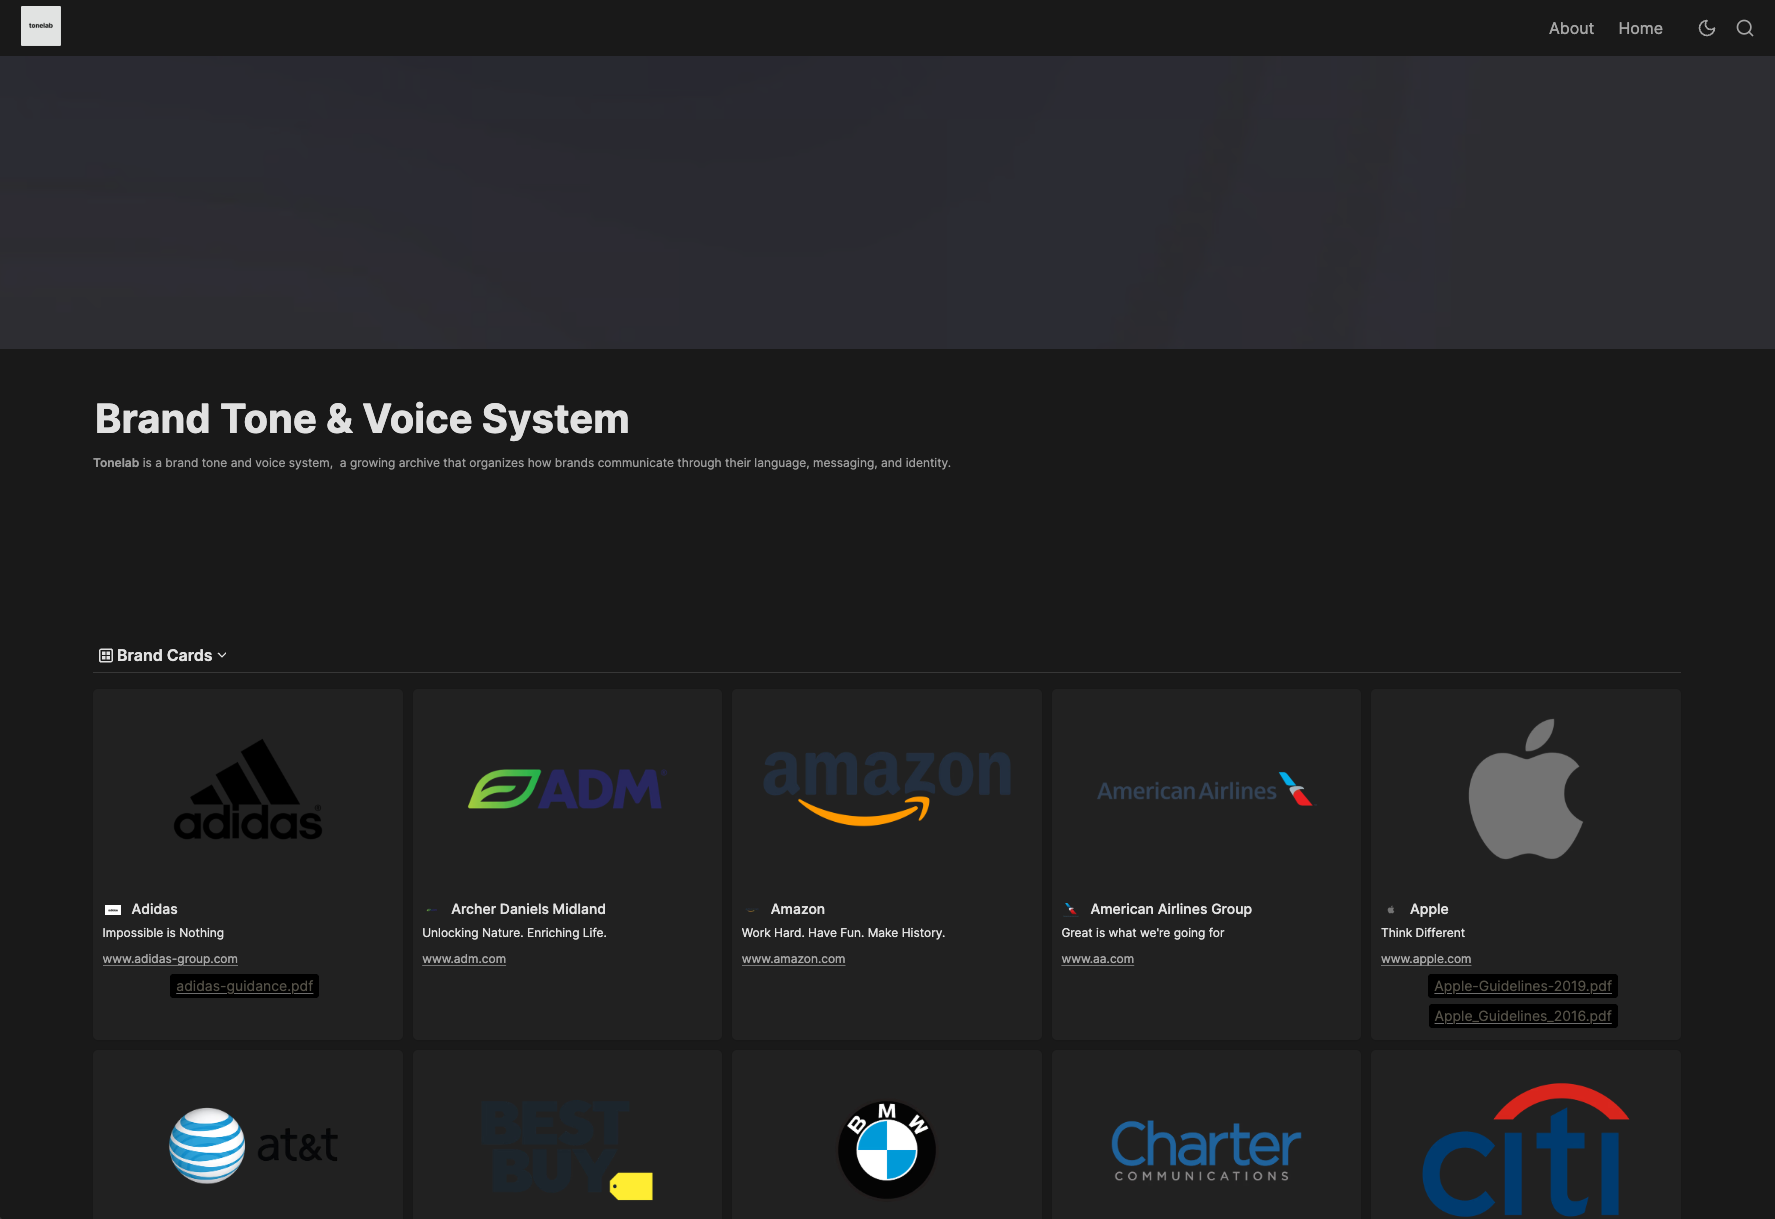Open Apple-Guidelines-2019.pdf attachment

click(1522, 986)
